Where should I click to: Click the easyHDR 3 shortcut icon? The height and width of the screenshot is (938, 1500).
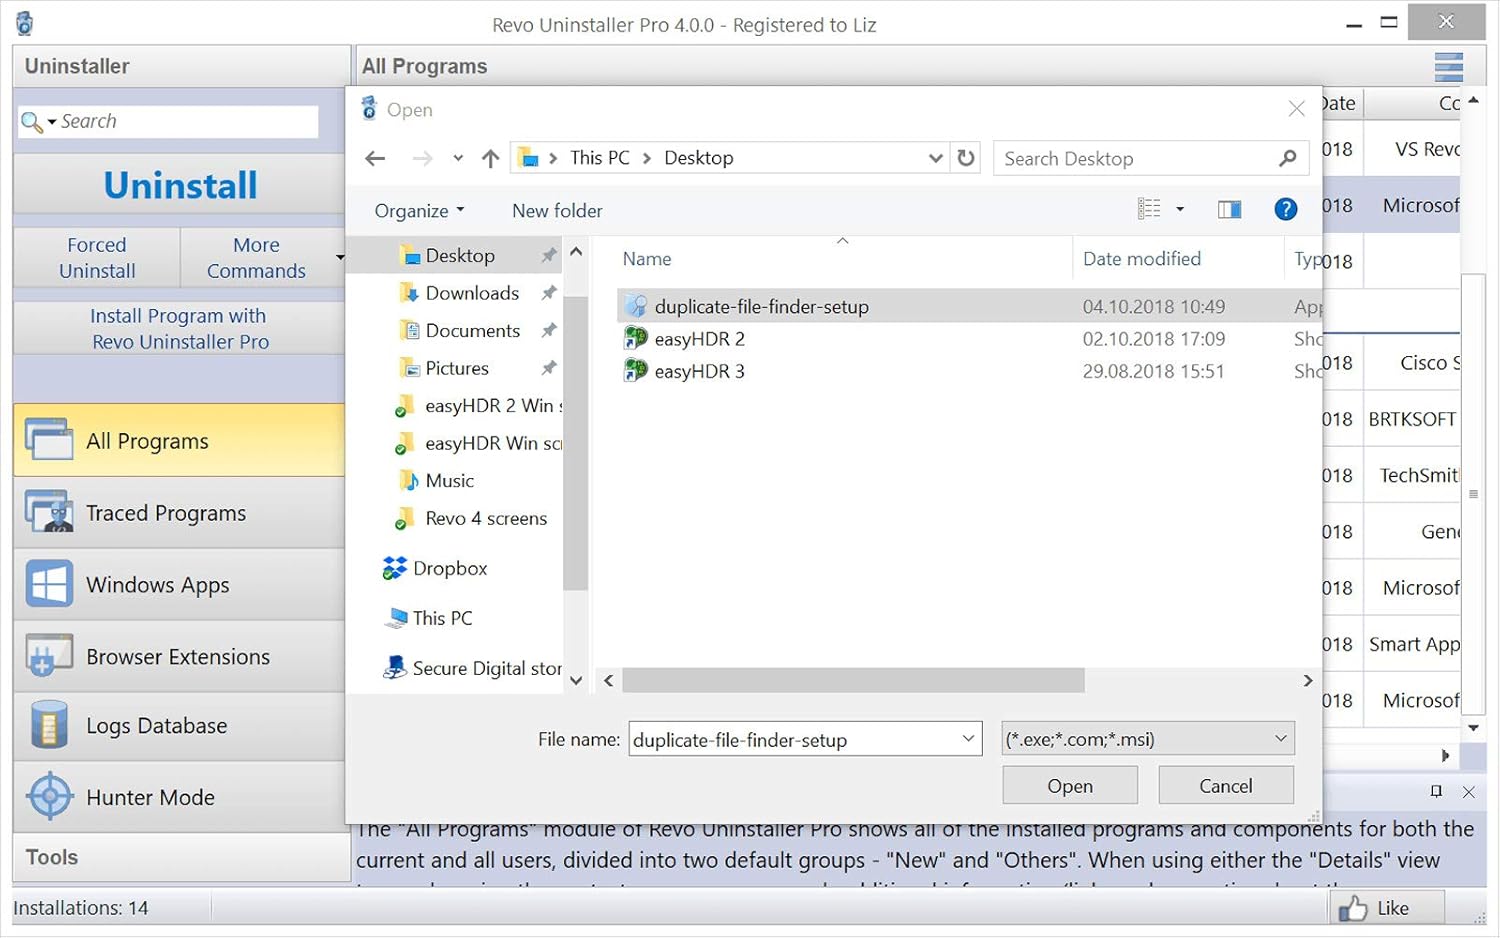click(635, 370)
